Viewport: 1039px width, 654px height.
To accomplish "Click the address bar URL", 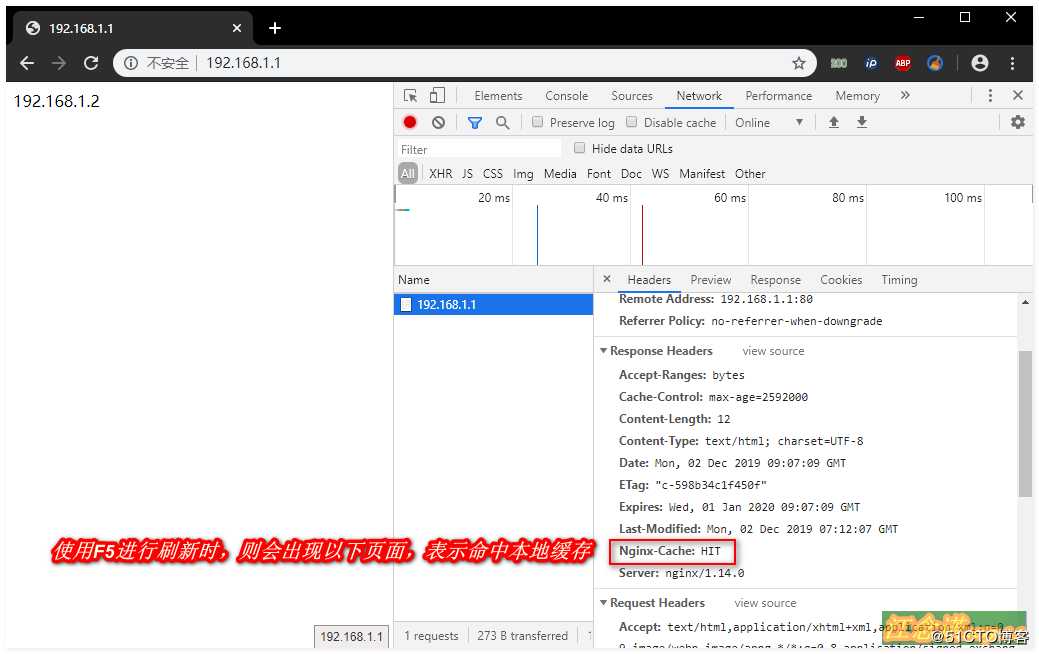I will (243, 63).
